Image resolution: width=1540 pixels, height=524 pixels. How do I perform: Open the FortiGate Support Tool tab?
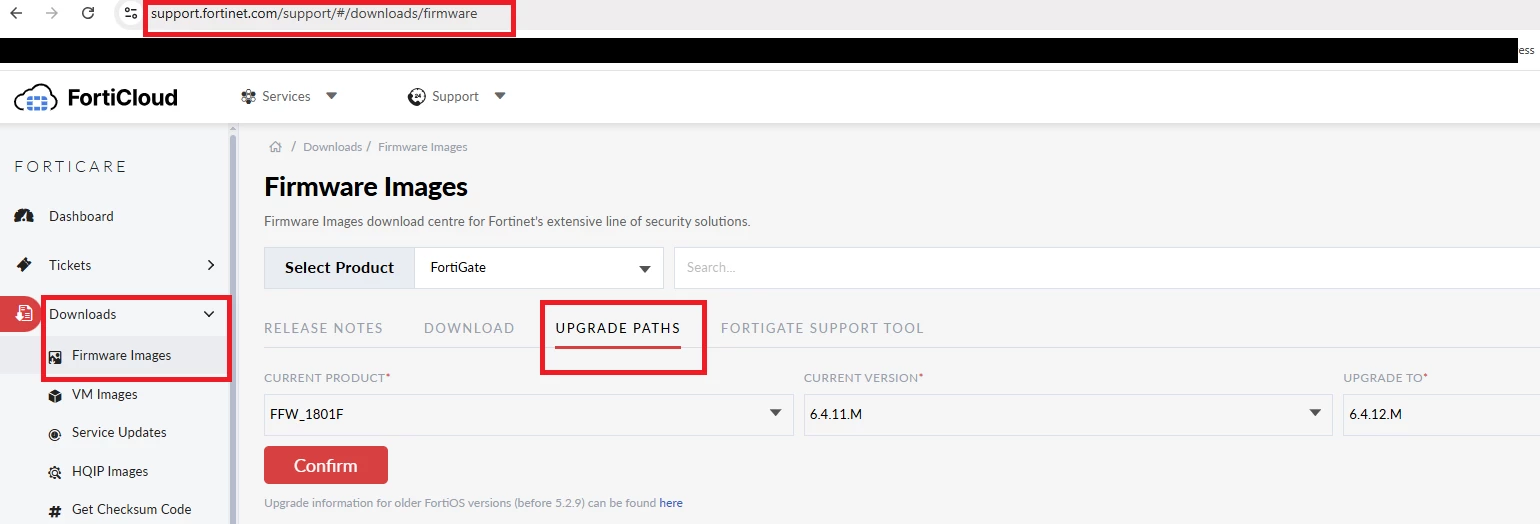click(x=822, y=328)
